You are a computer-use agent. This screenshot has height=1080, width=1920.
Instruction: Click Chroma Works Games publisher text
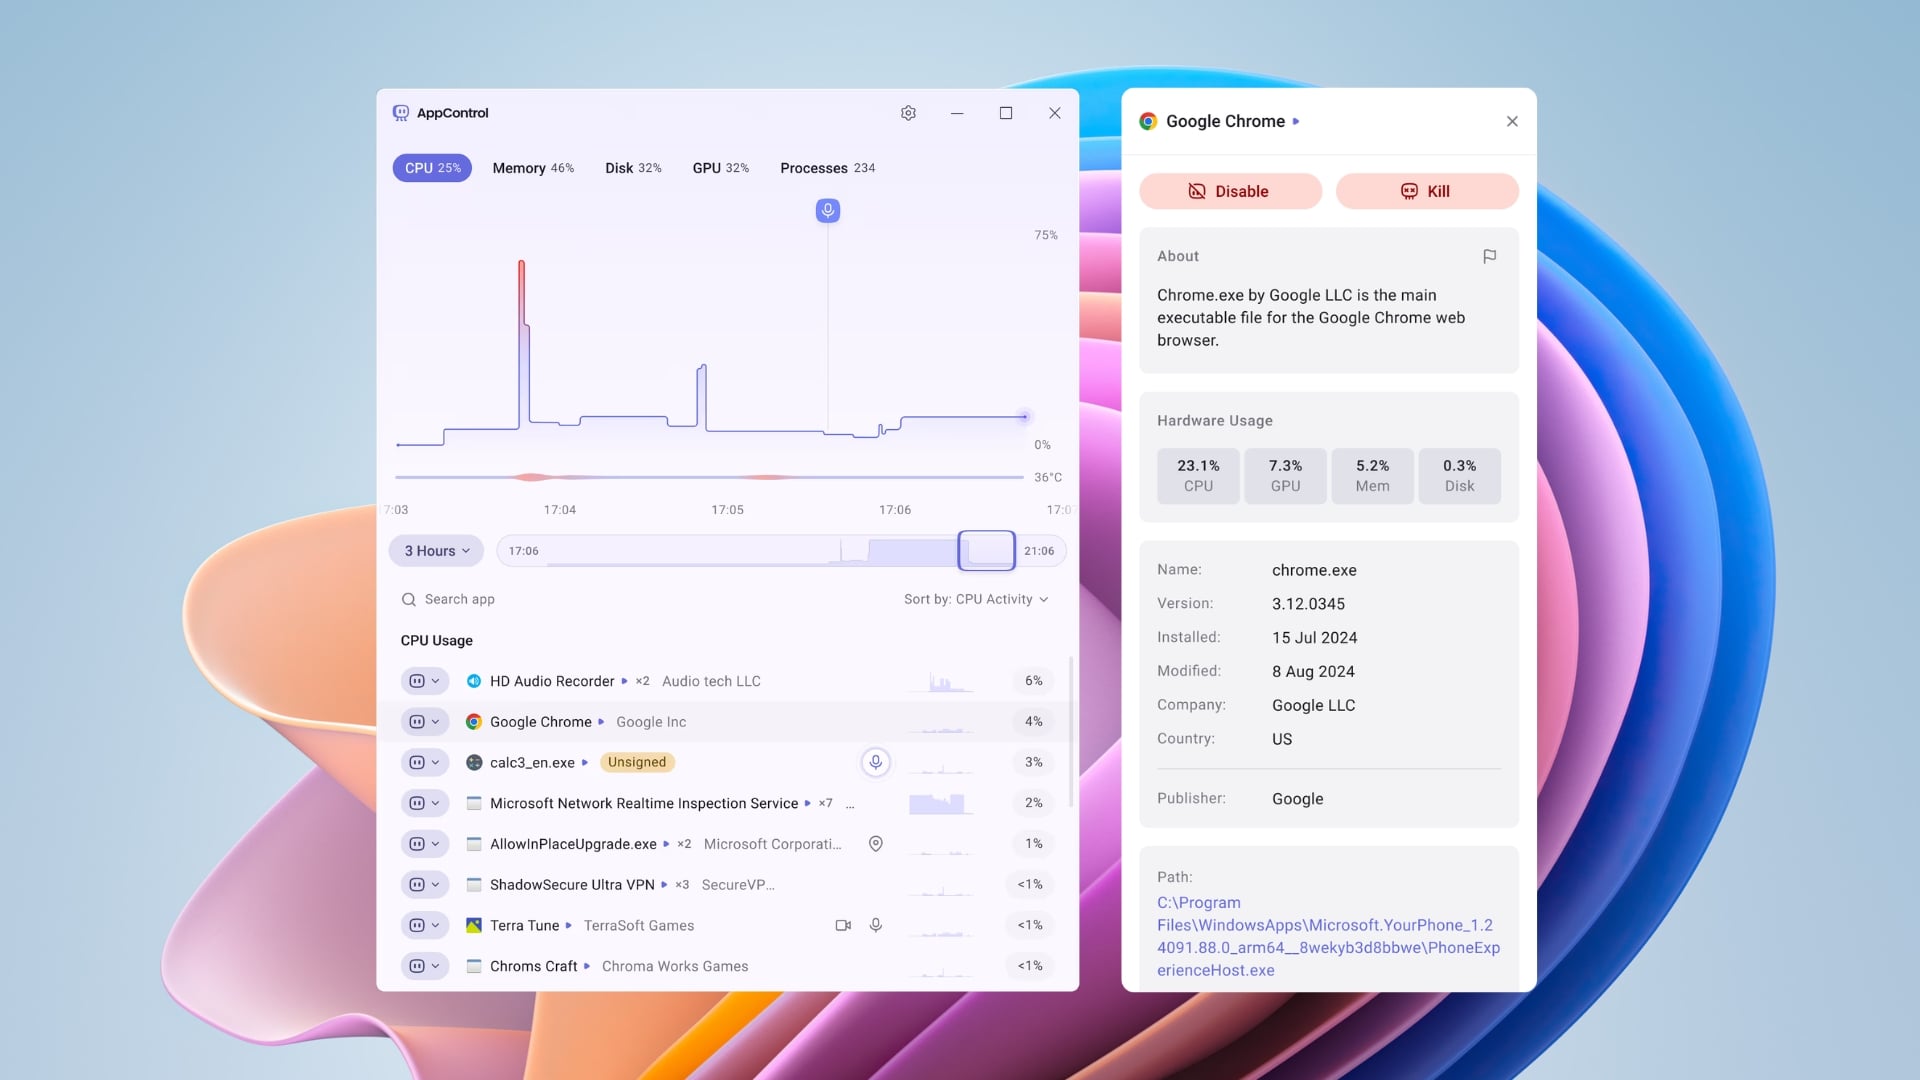(675, 966)
